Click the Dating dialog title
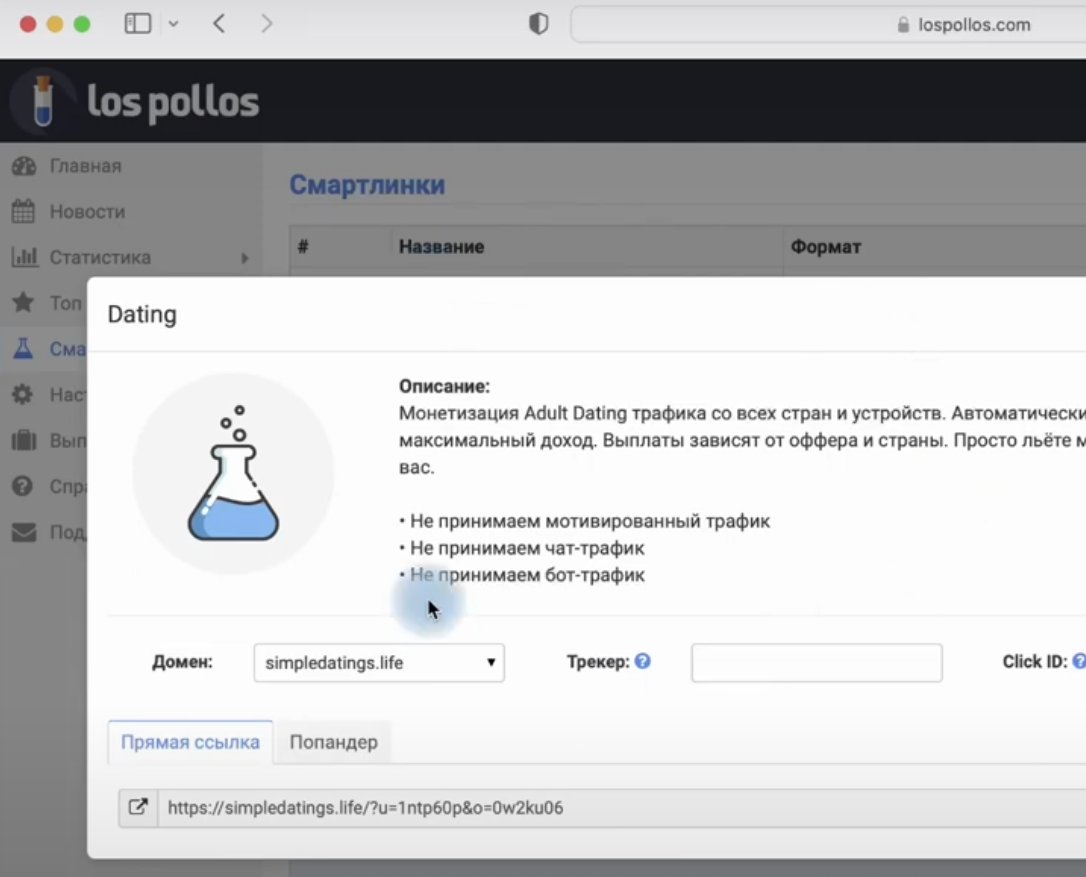Viewport: 1086px width, 877px height. pyautogui.click(x=142, y=315)
